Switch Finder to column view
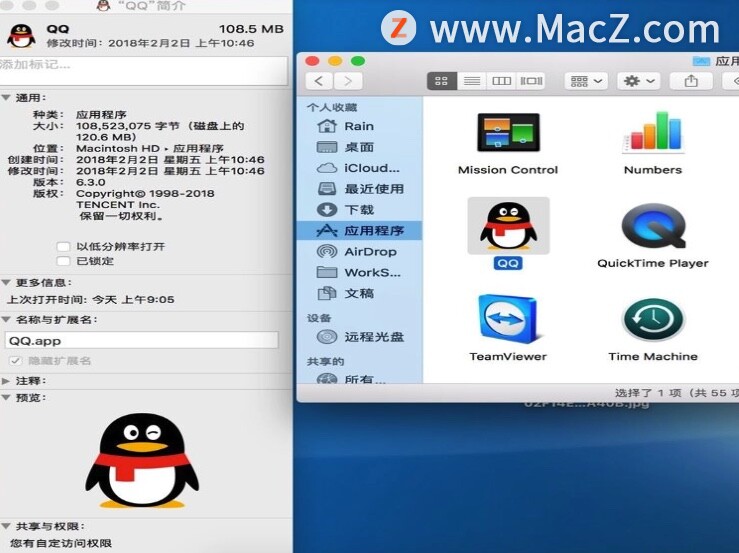This screenshot has width=739, height=553. coord(501,81)
